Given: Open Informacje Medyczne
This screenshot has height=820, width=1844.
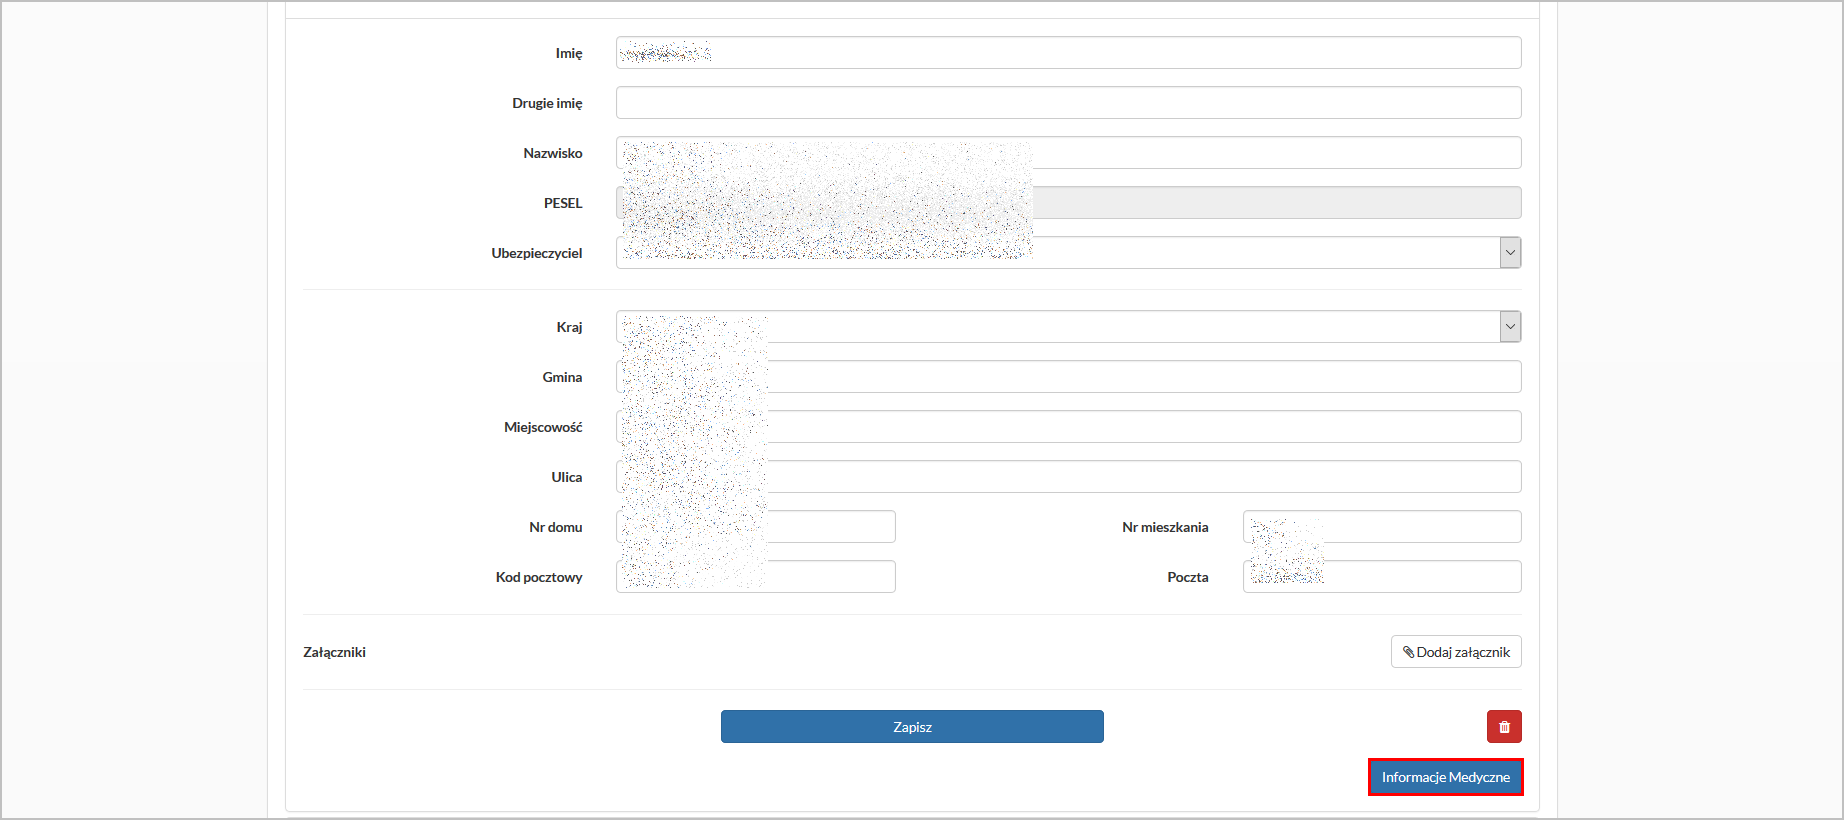Looking at the screenshot, I should click(x=1445, y=777).
